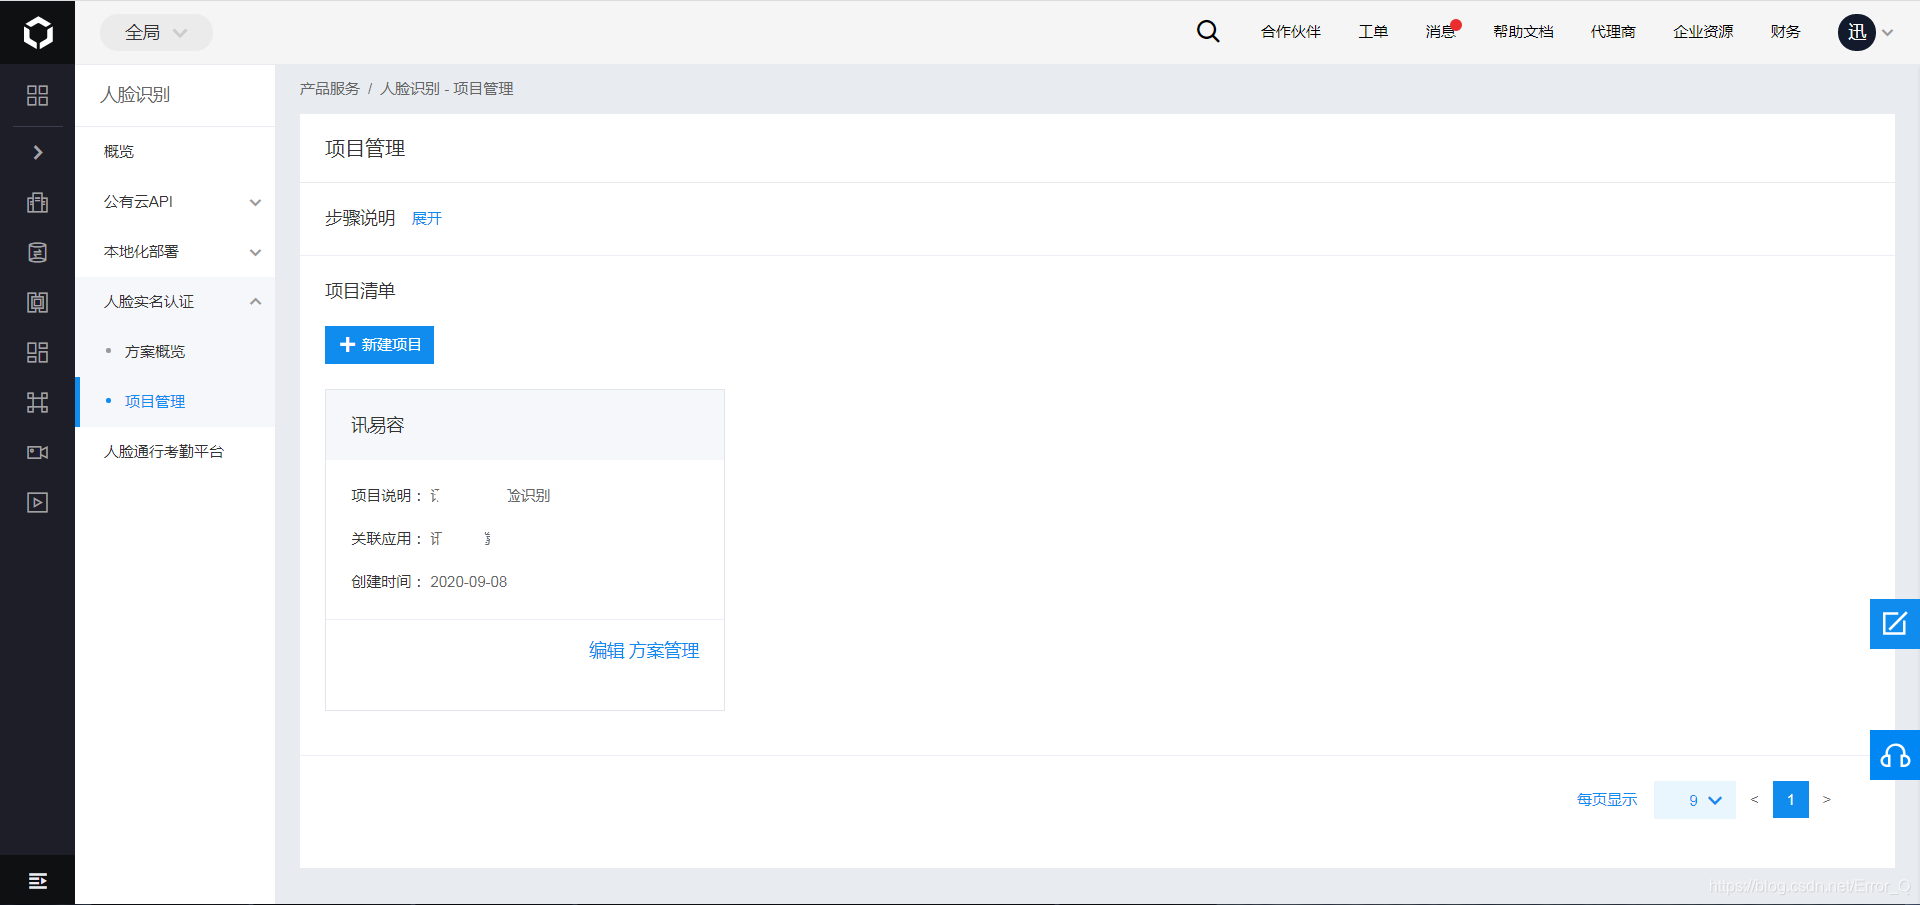Open the blue edit feedback floating button

tap(1895, 624)
